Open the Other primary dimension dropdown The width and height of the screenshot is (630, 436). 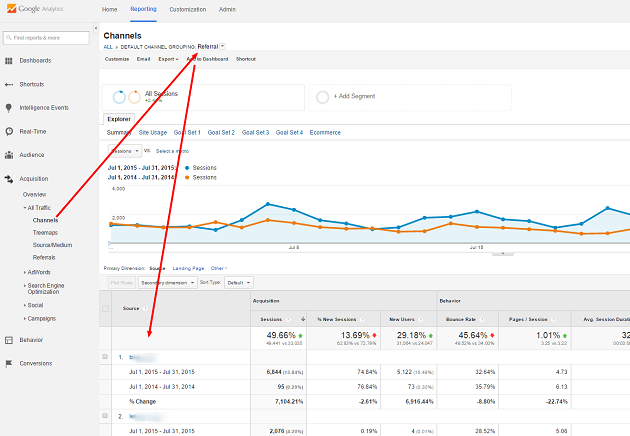tap(219, 268)
